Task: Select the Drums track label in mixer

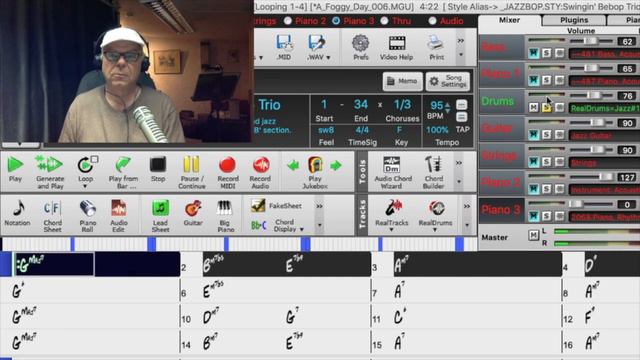Action: pyautogui.click(x=501, y=101)
